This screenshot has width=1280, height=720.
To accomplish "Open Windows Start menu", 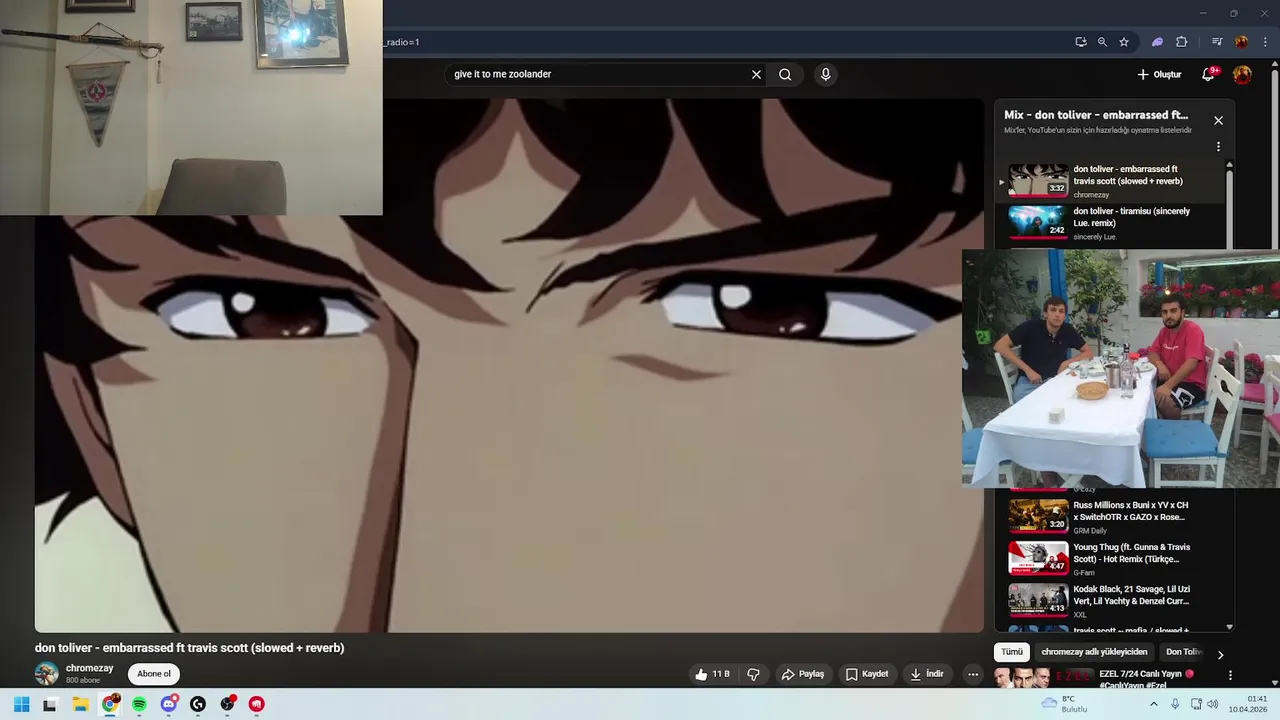I will tap(21, 704).
